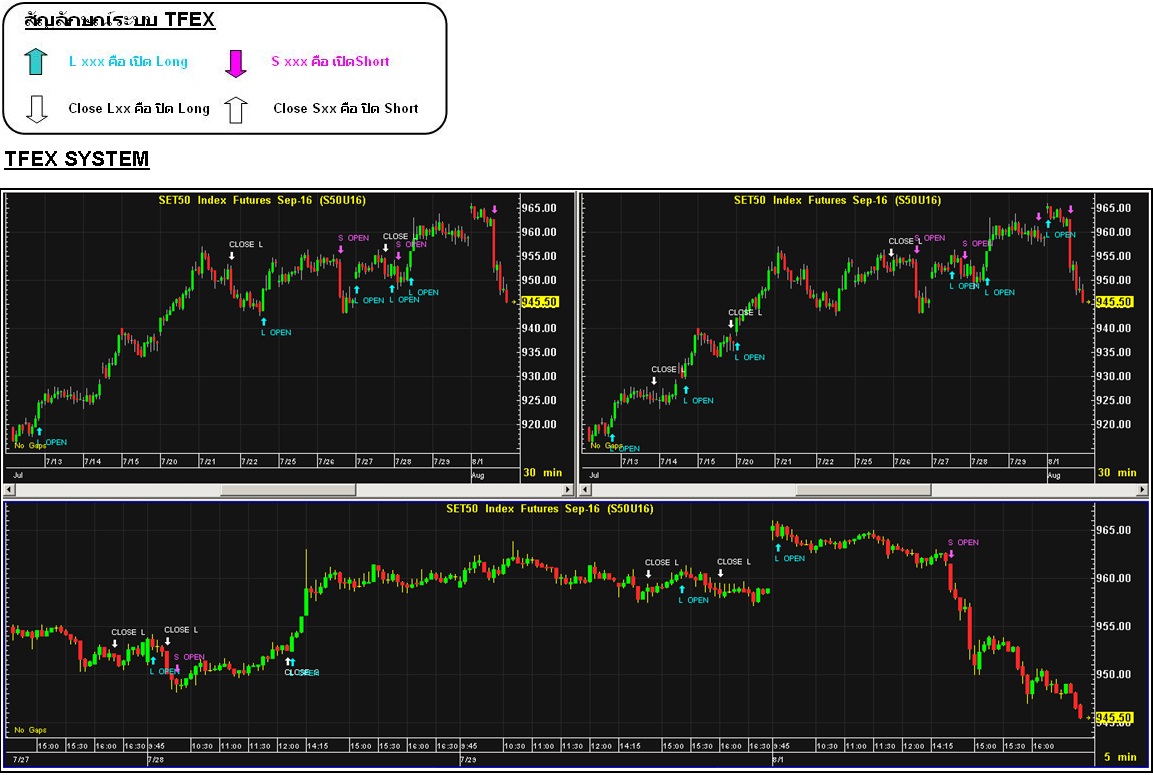Click the white outlined Close Short arrow in legend
This screenshot has width=1153, height=775.
pyautogui.click(x=235, y=110)
